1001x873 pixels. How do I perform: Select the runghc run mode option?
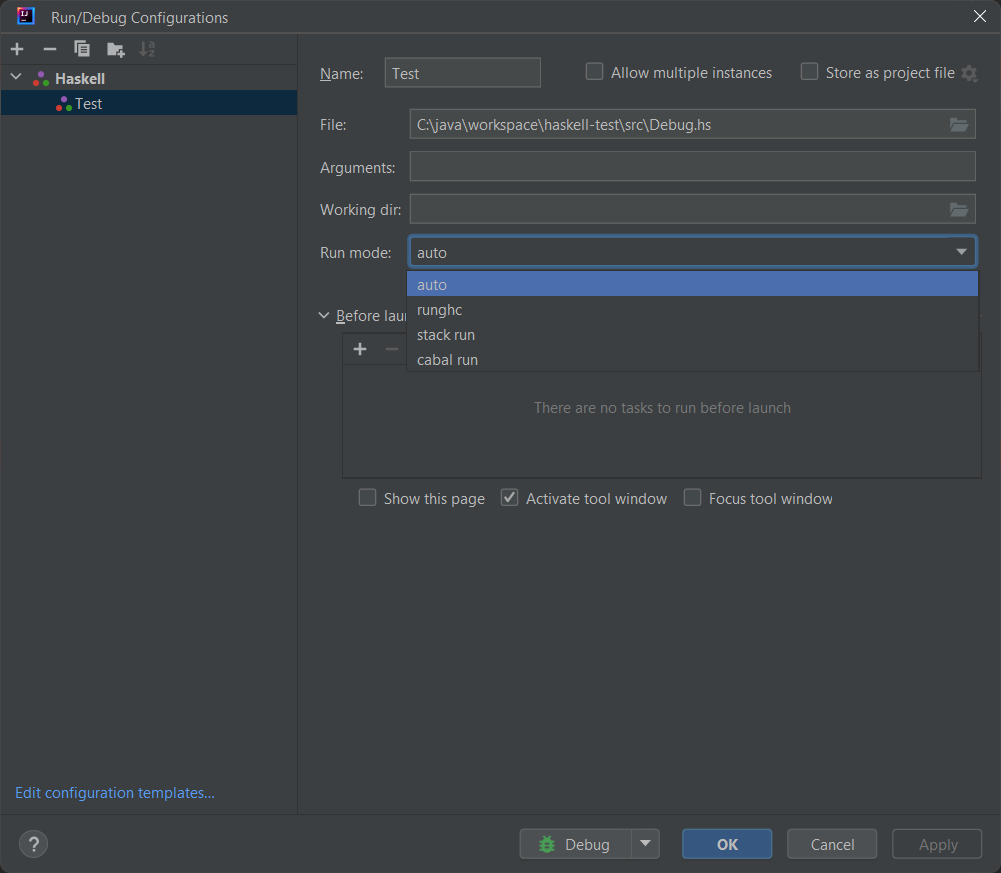pos(692,310)
